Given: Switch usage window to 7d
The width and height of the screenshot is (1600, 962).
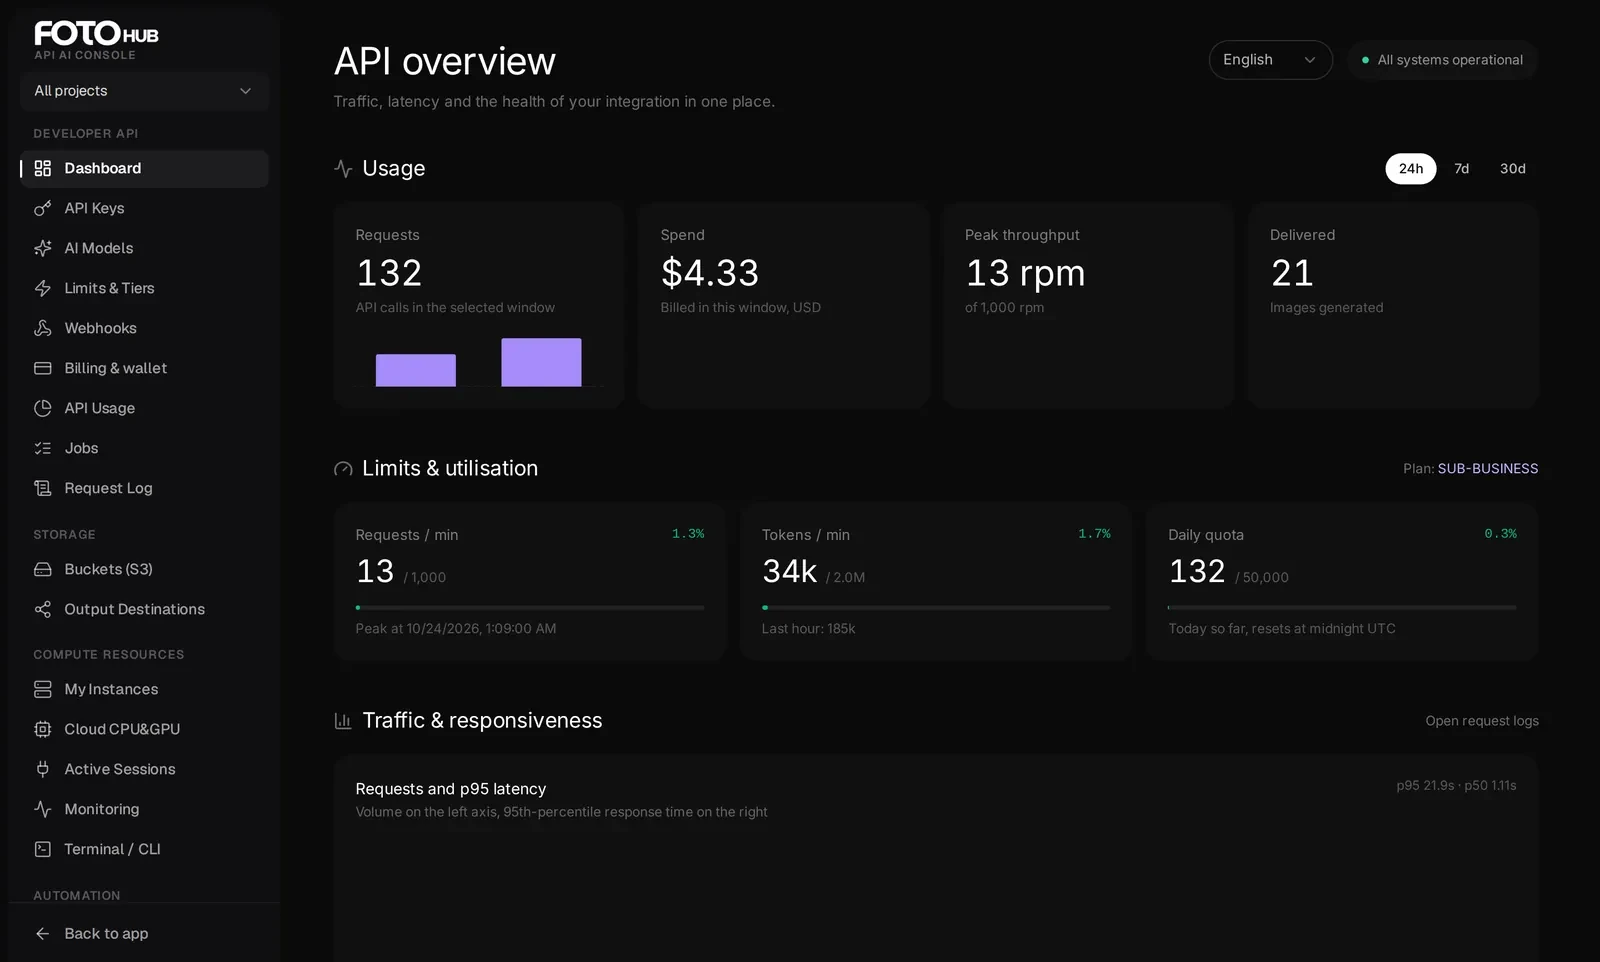Looking at the screenshot, I should coord(1461,169).
